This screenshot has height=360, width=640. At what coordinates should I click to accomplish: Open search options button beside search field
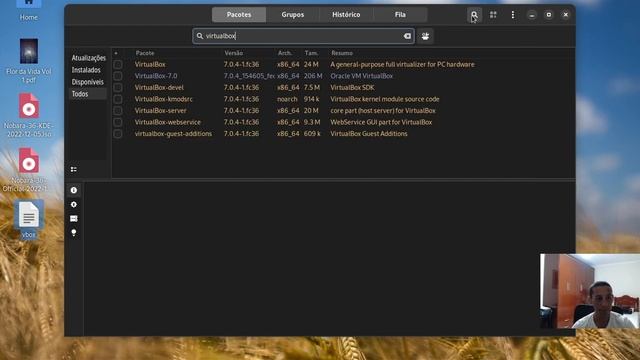[x=425, y=36]
